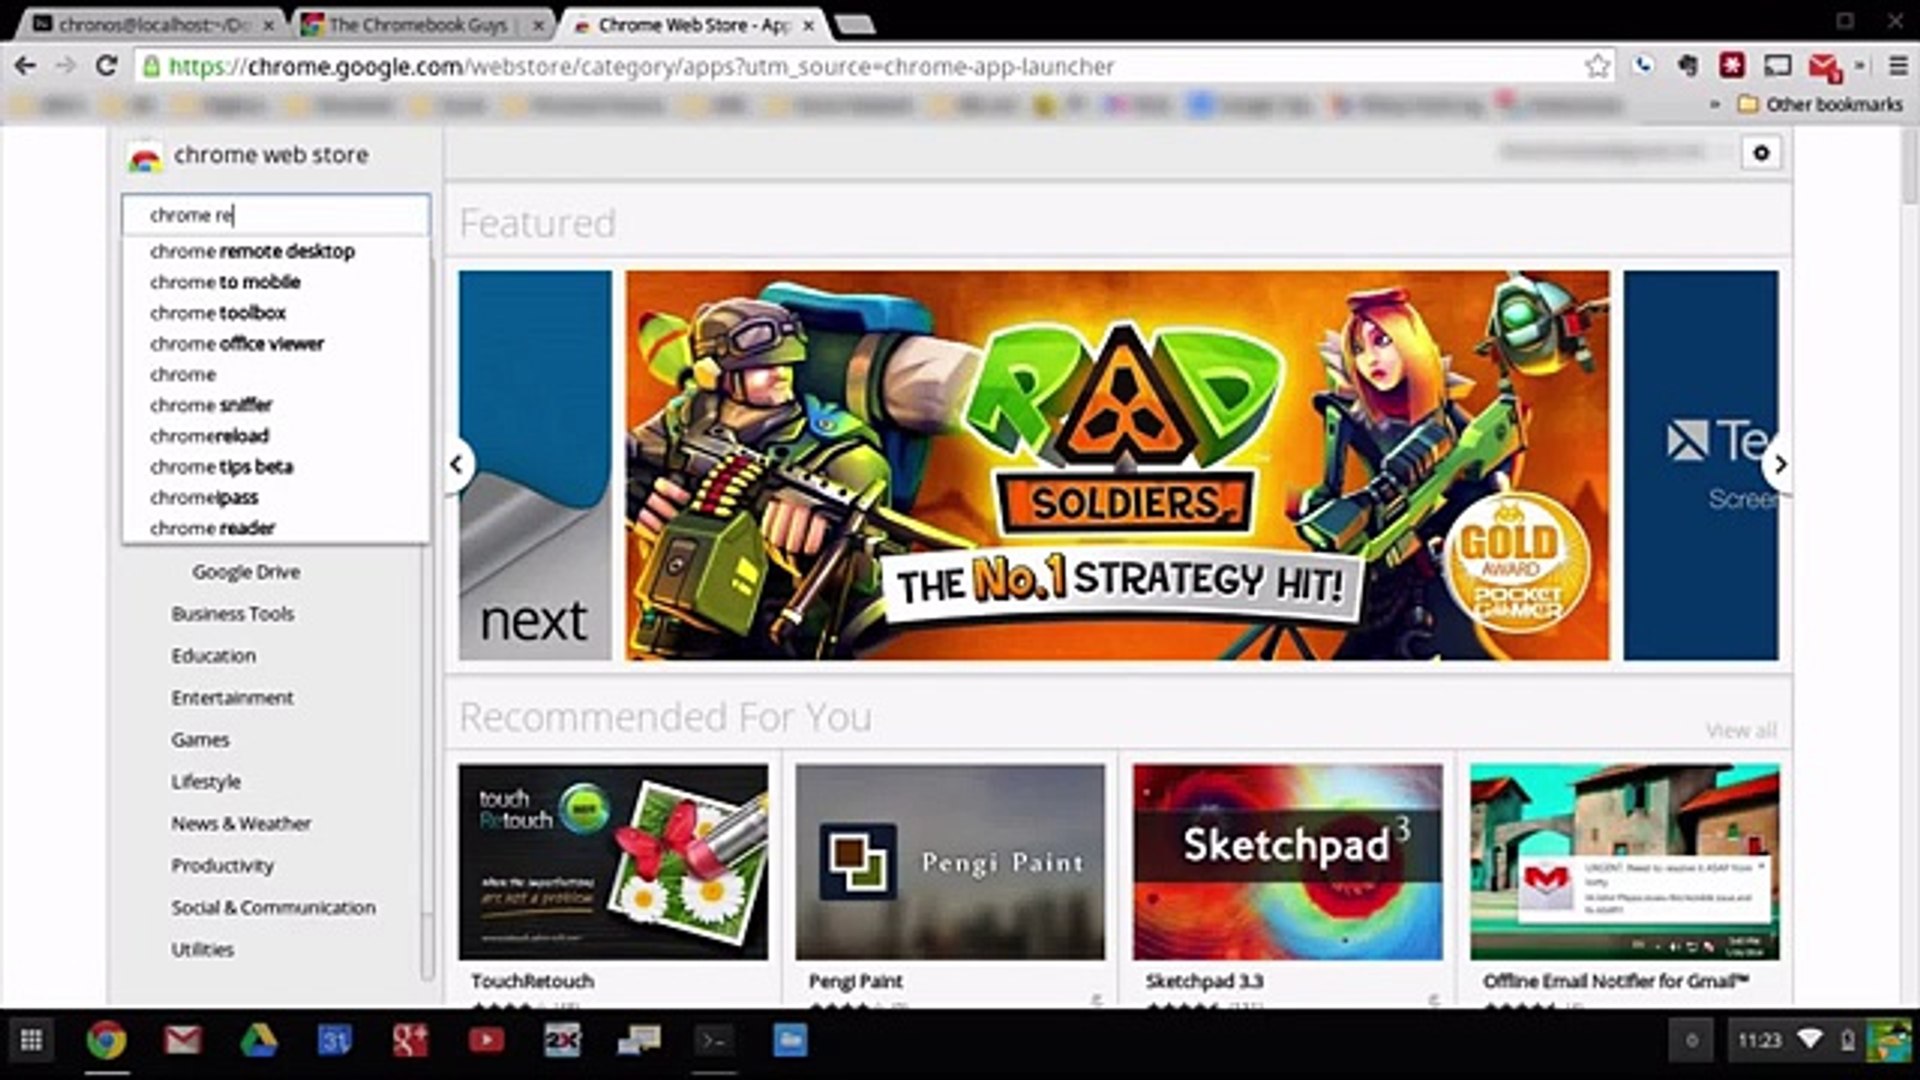1920x1080 pixels.
Task: Select the Terminal icon in taskbar
Action: (x=713, y=1042)
